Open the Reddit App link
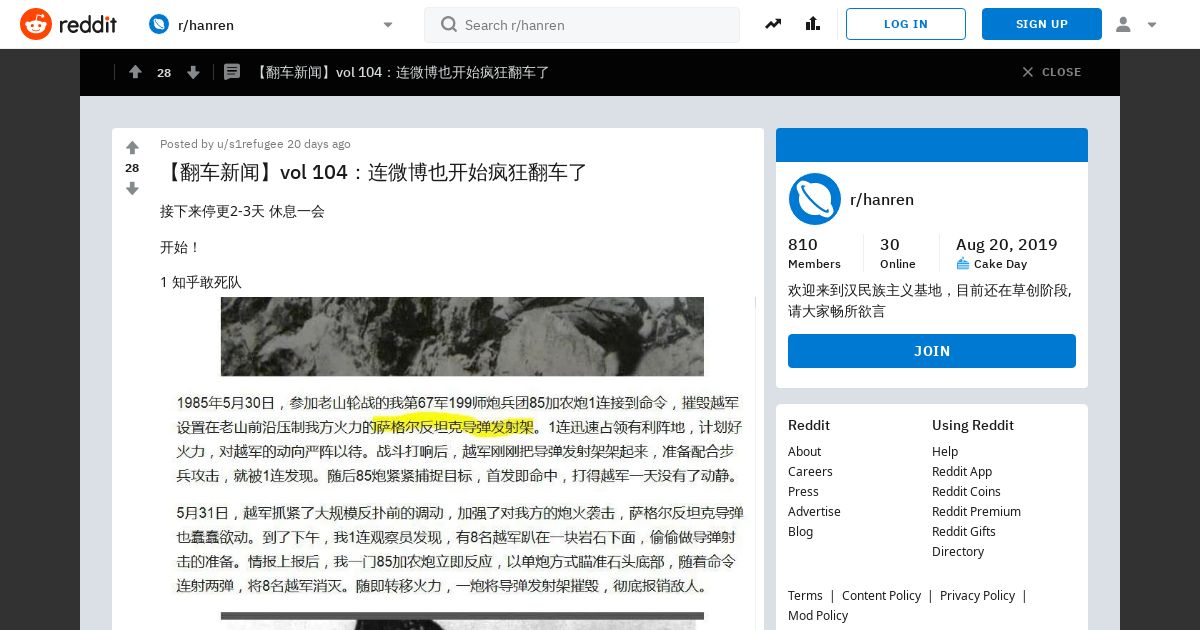The width and height of the screenshot is (1200, 630). 962,471
